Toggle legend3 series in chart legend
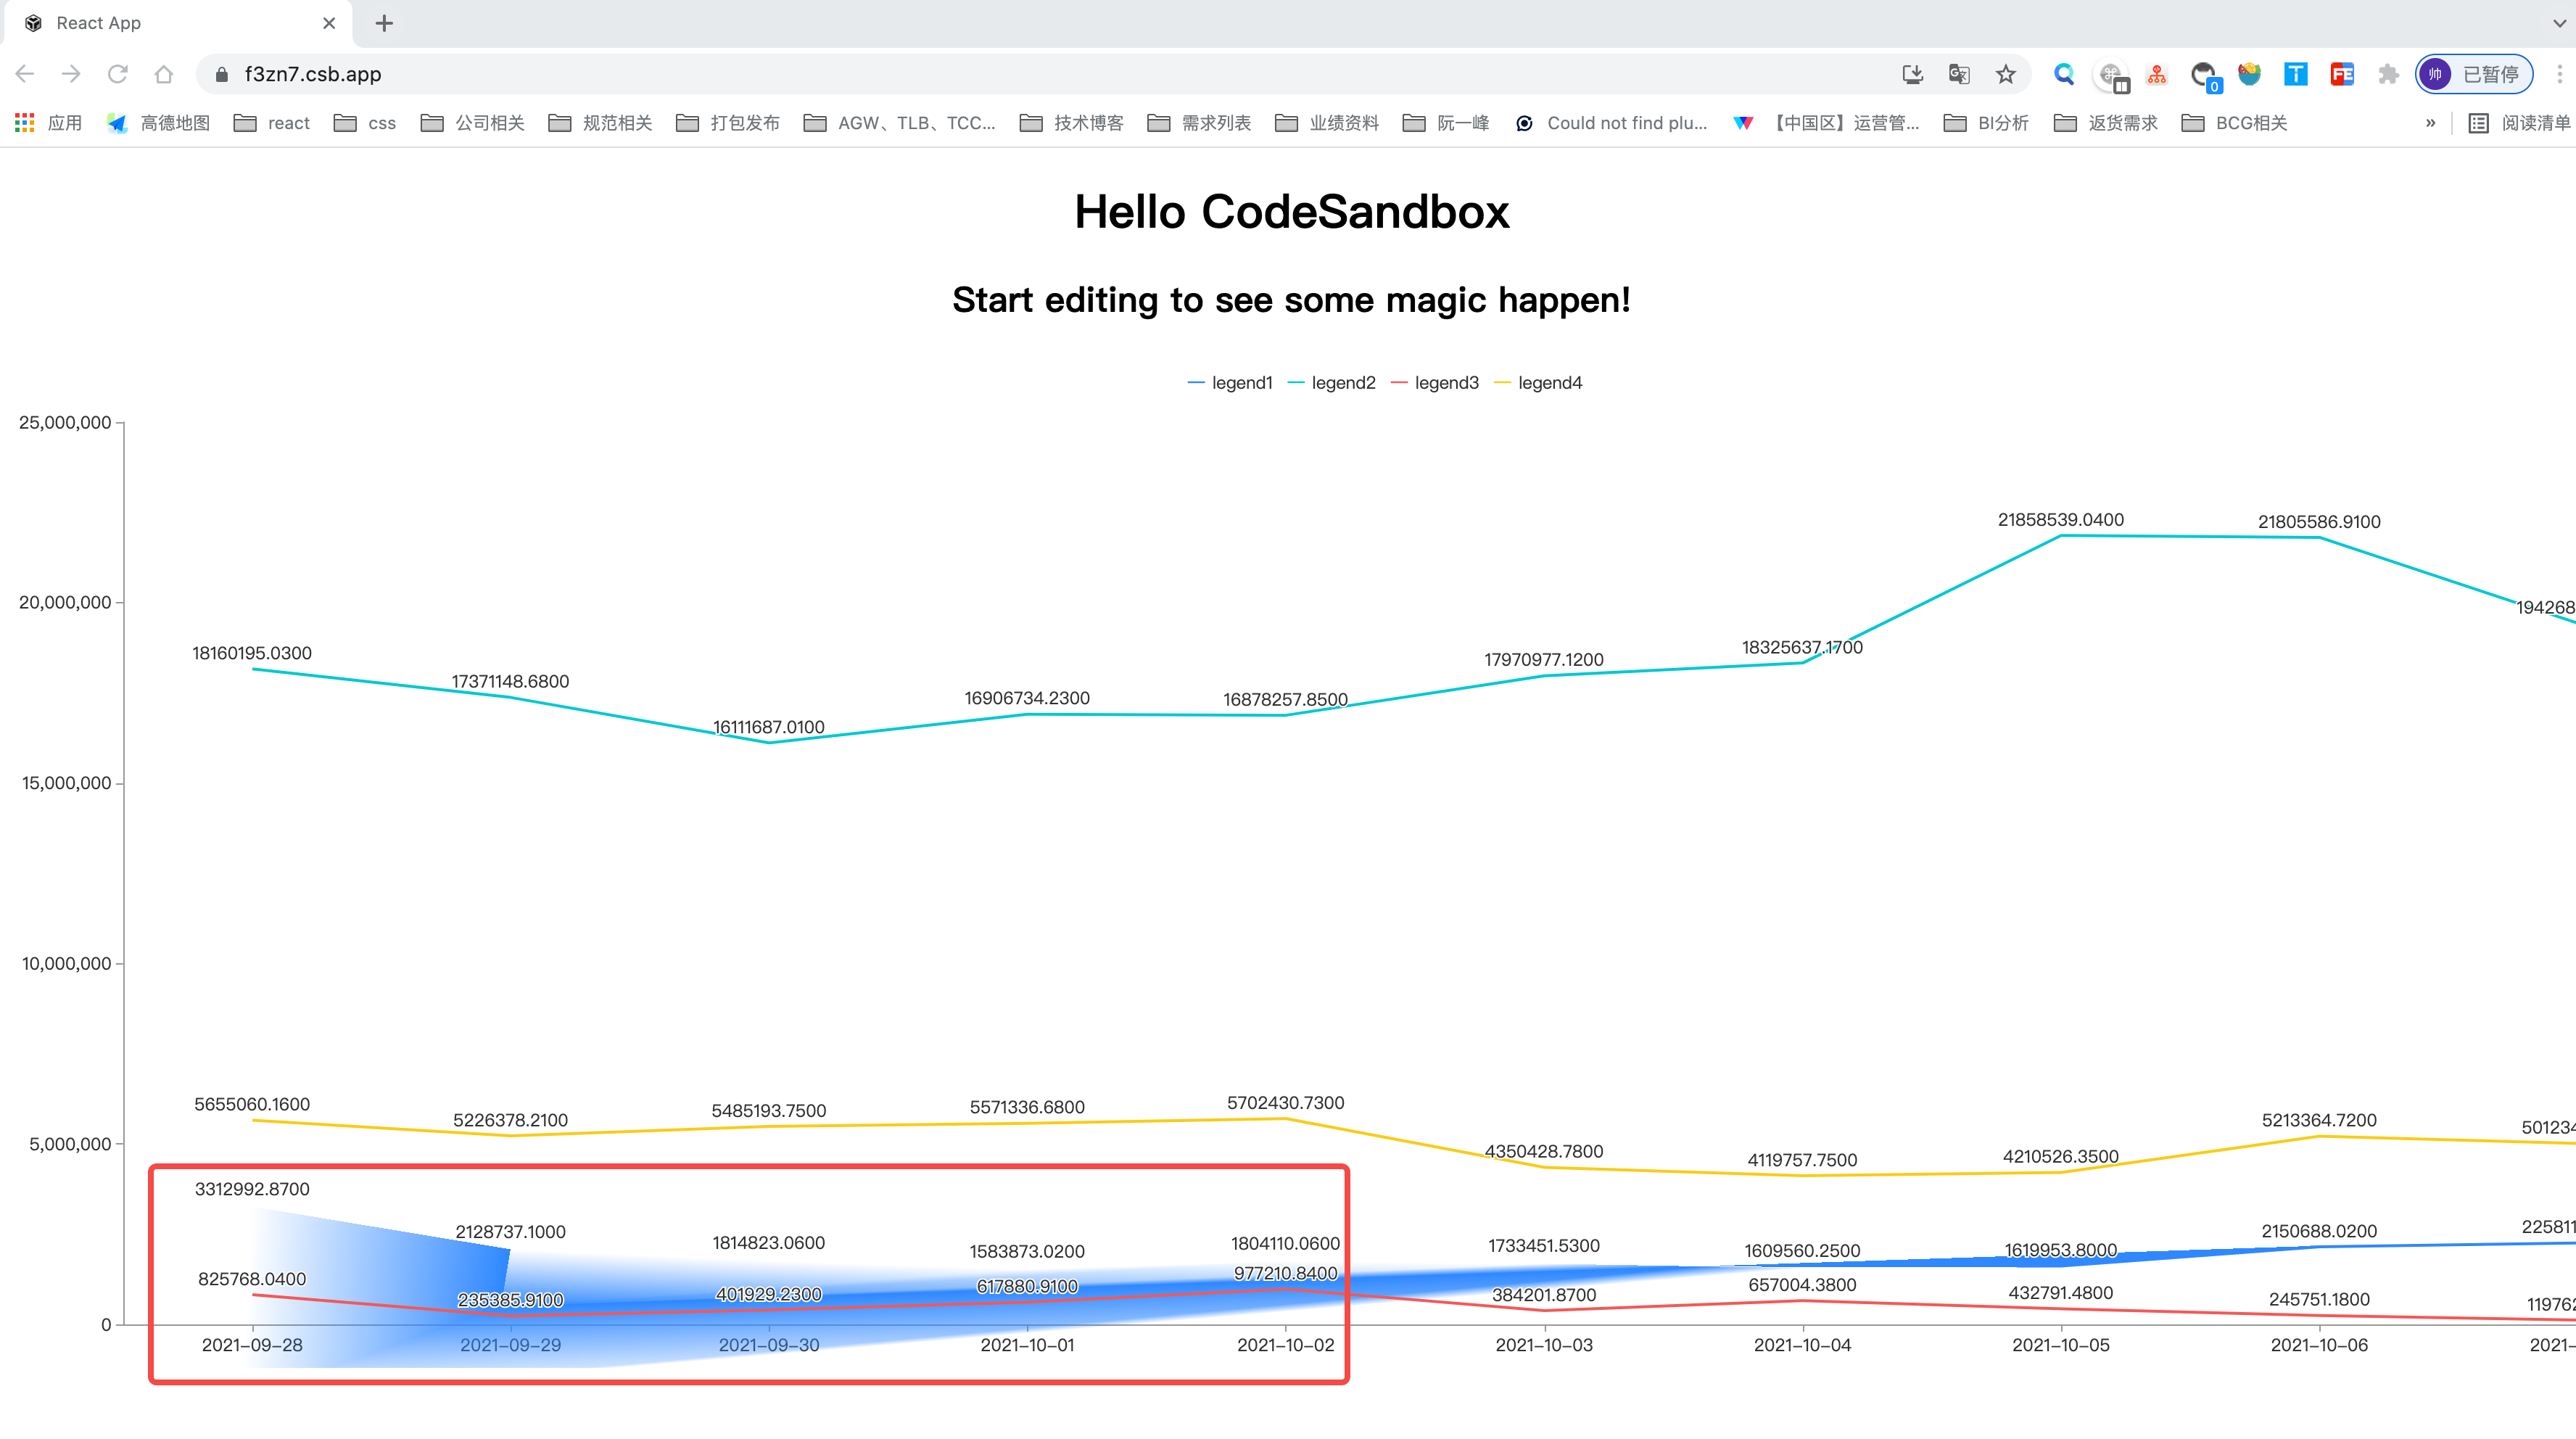 coord(1435,383)
